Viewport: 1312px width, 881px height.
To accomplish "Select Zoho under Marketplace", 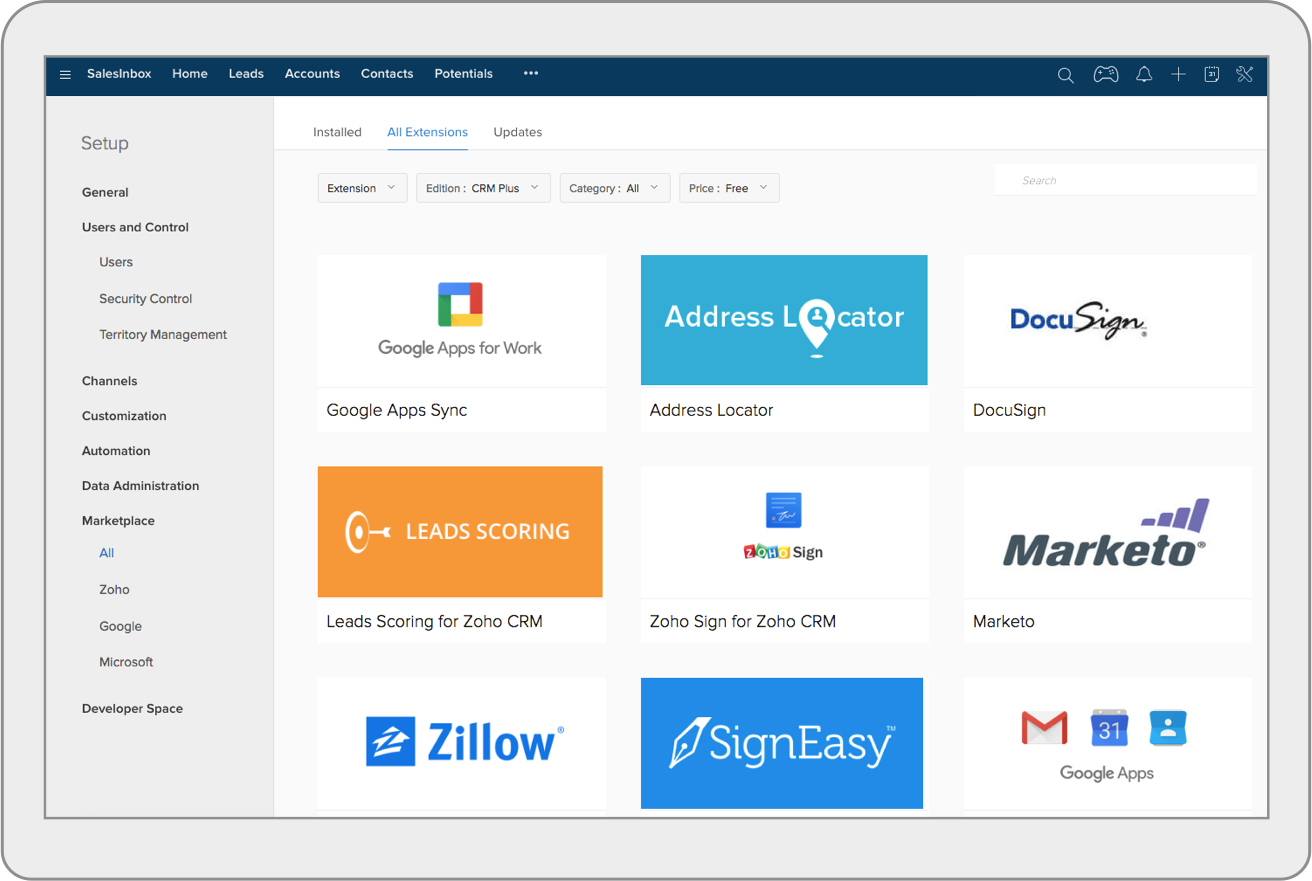I will [114, 590].
